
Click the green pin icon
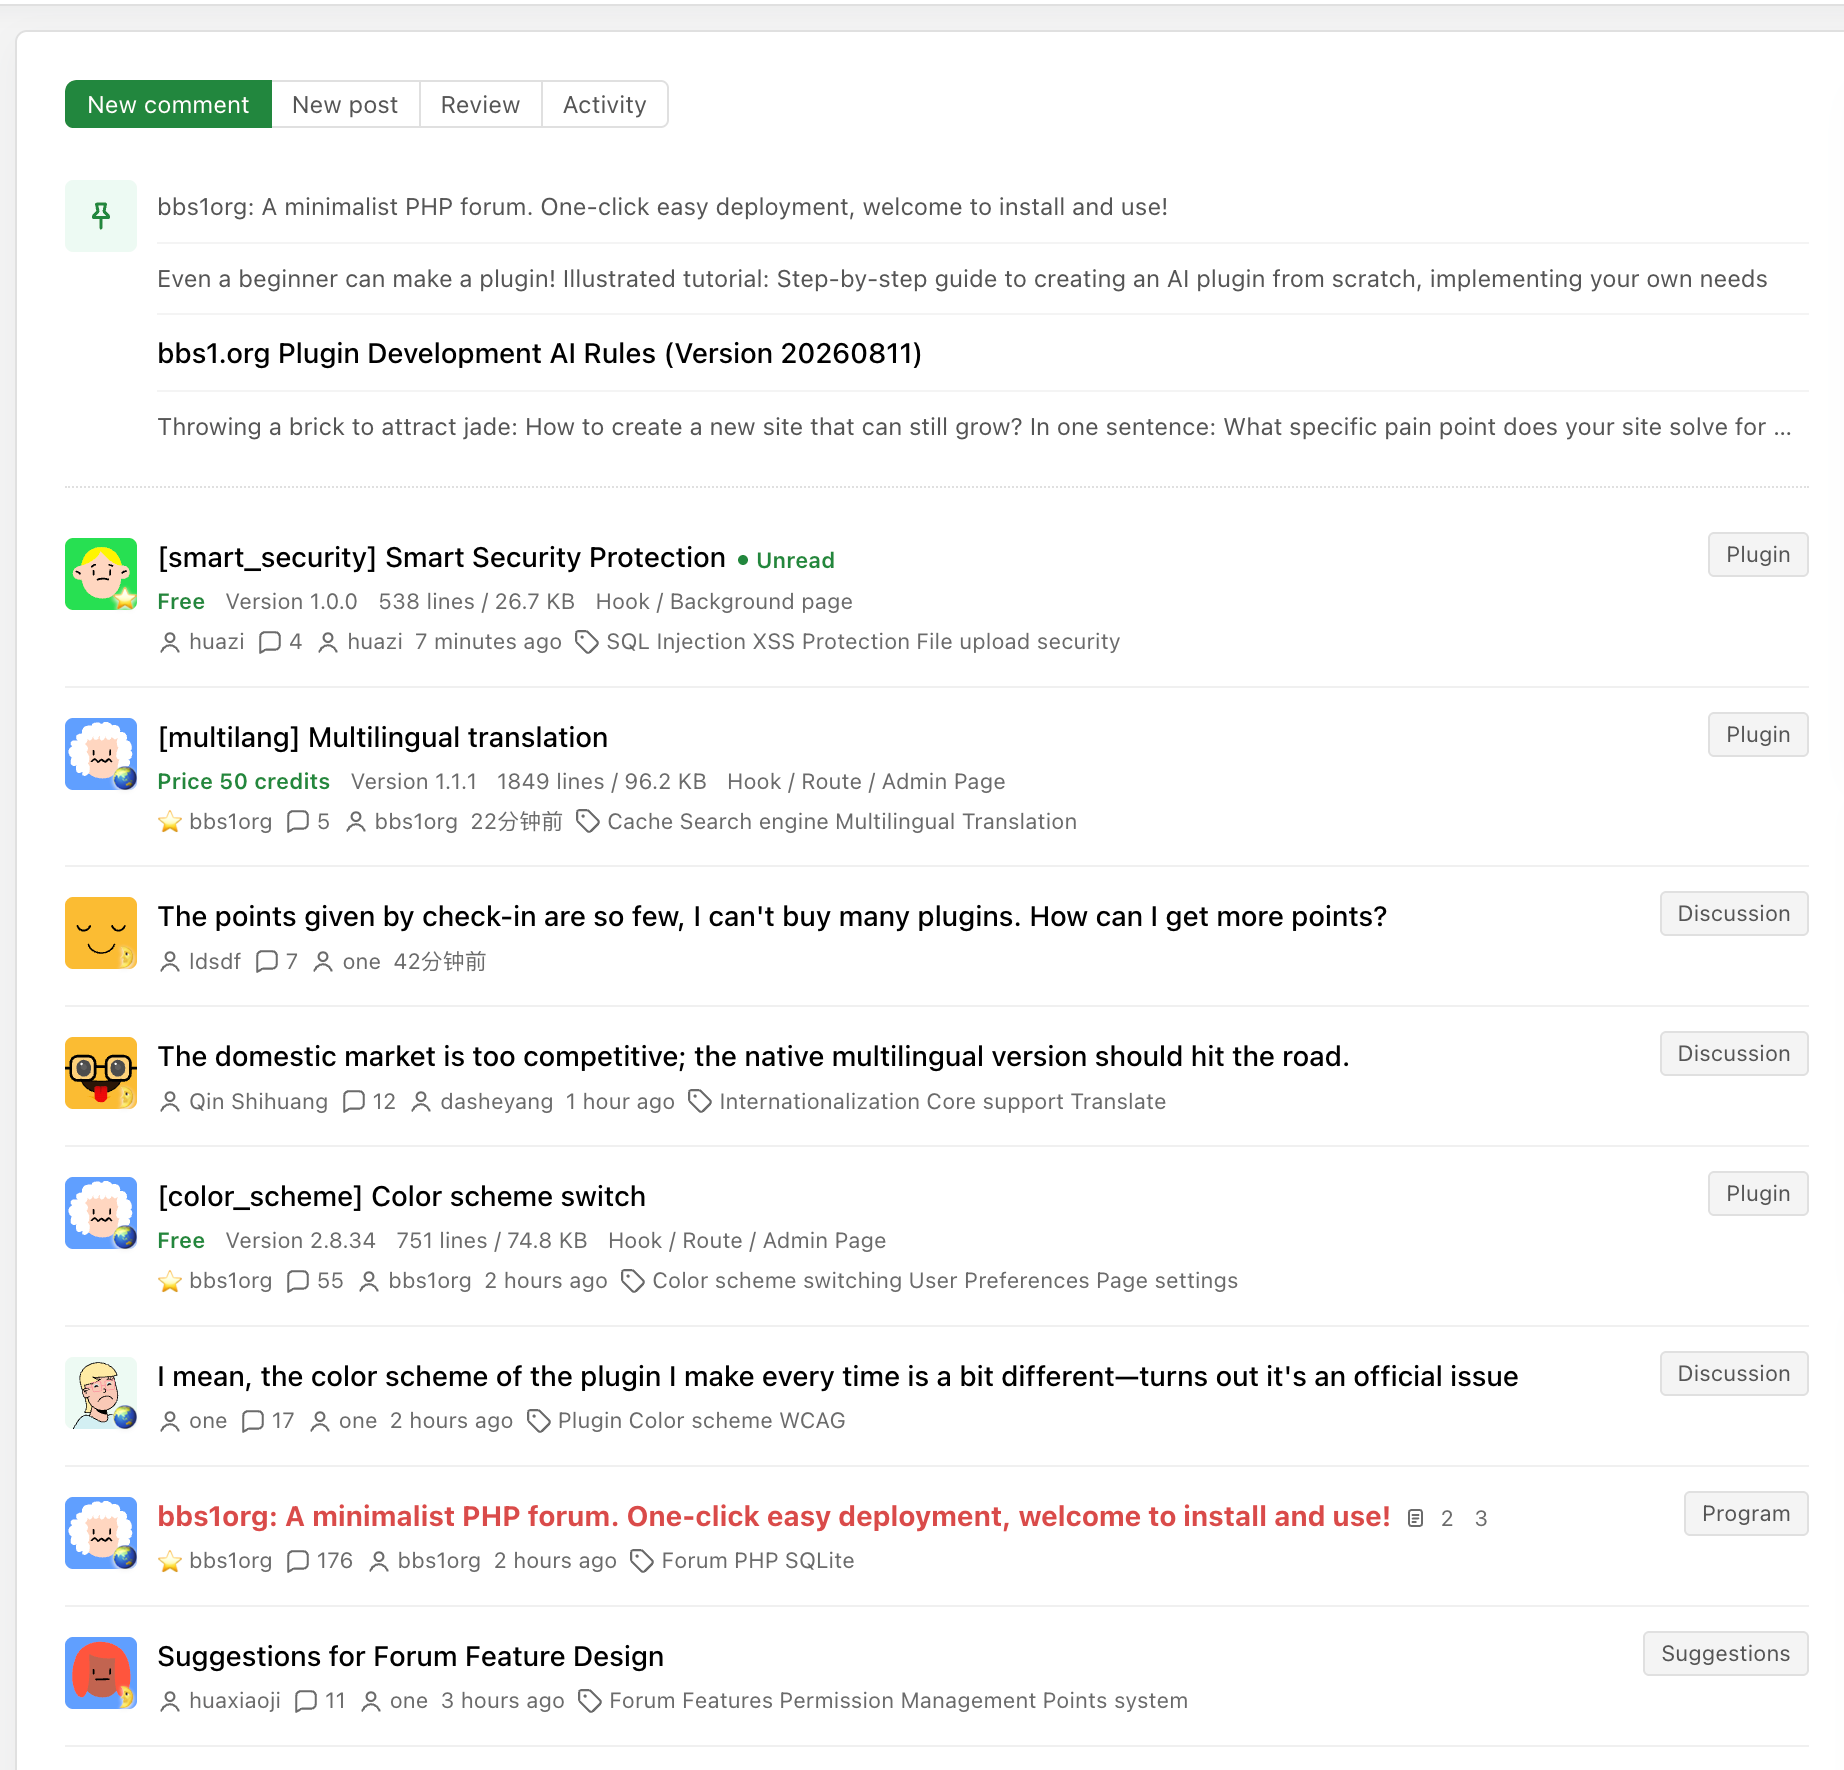coord(101,215)
